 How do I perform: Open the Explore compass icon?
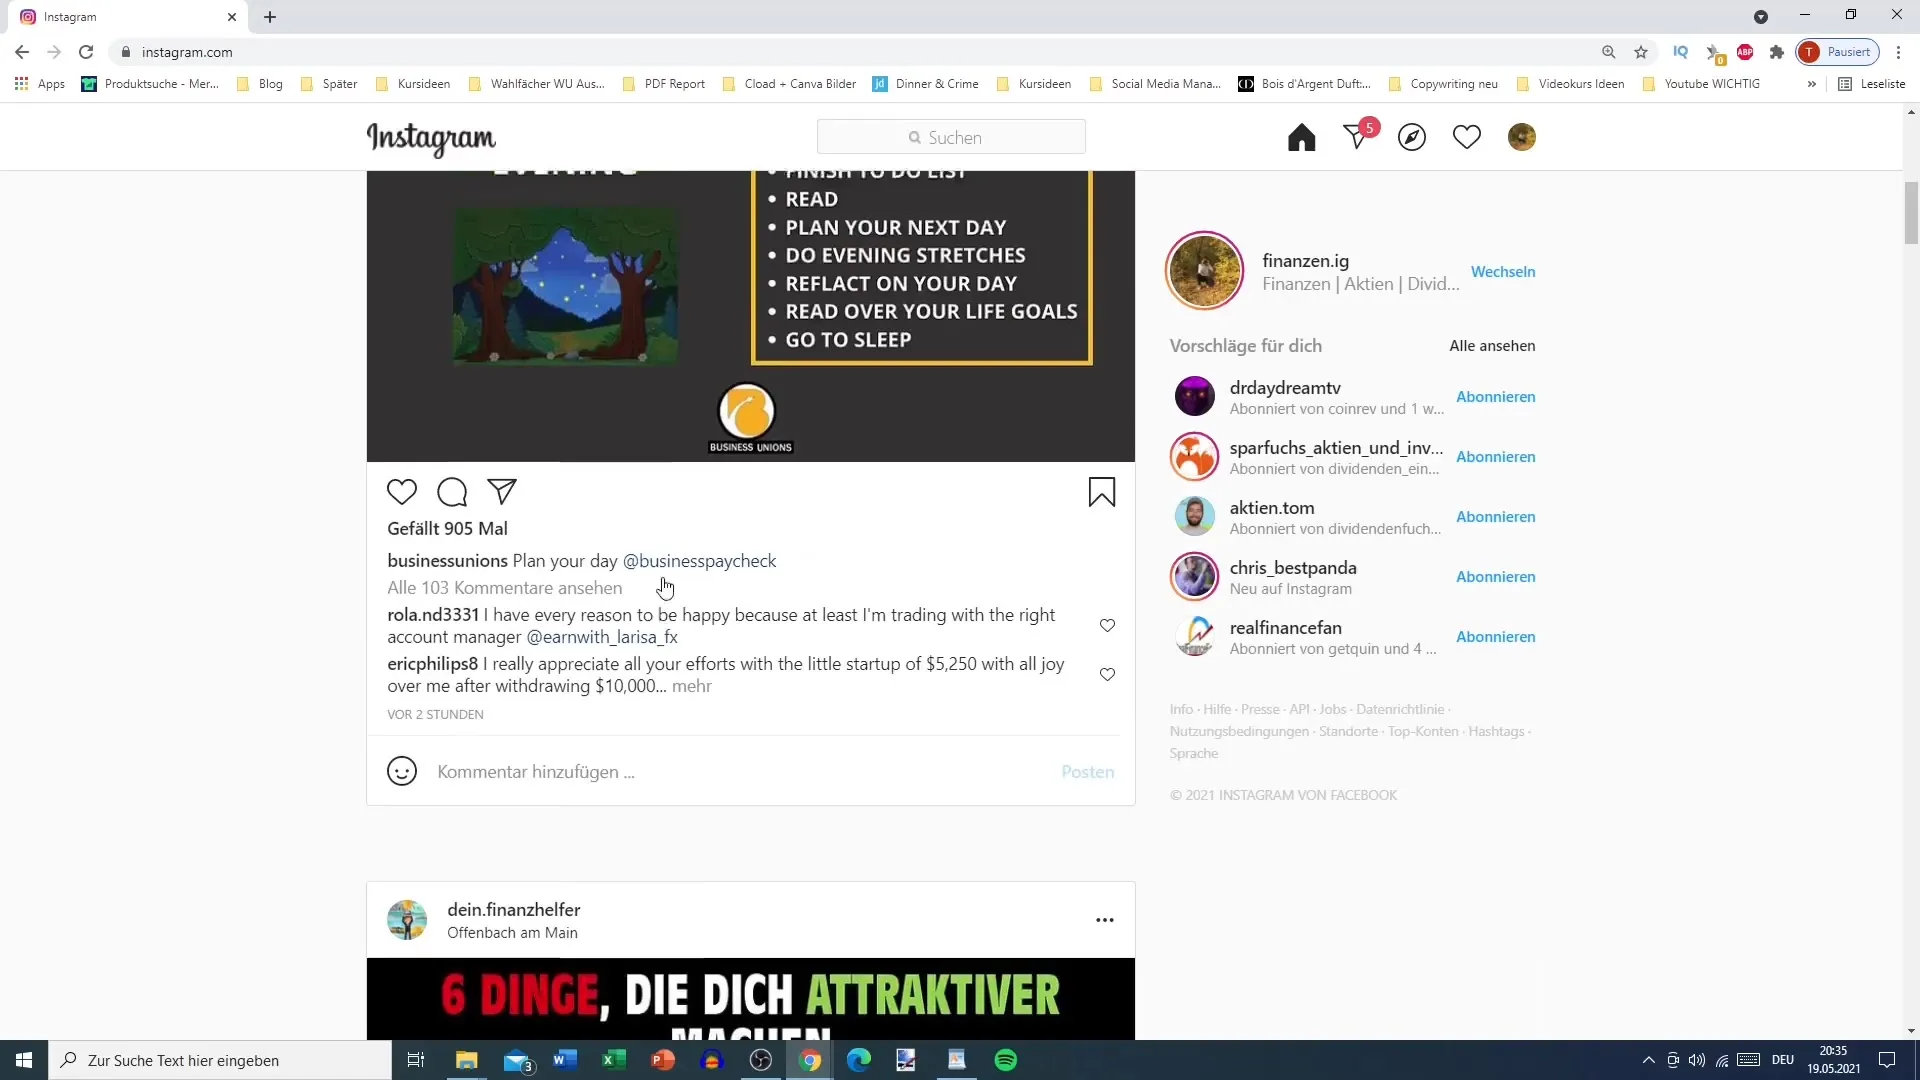1412,137
